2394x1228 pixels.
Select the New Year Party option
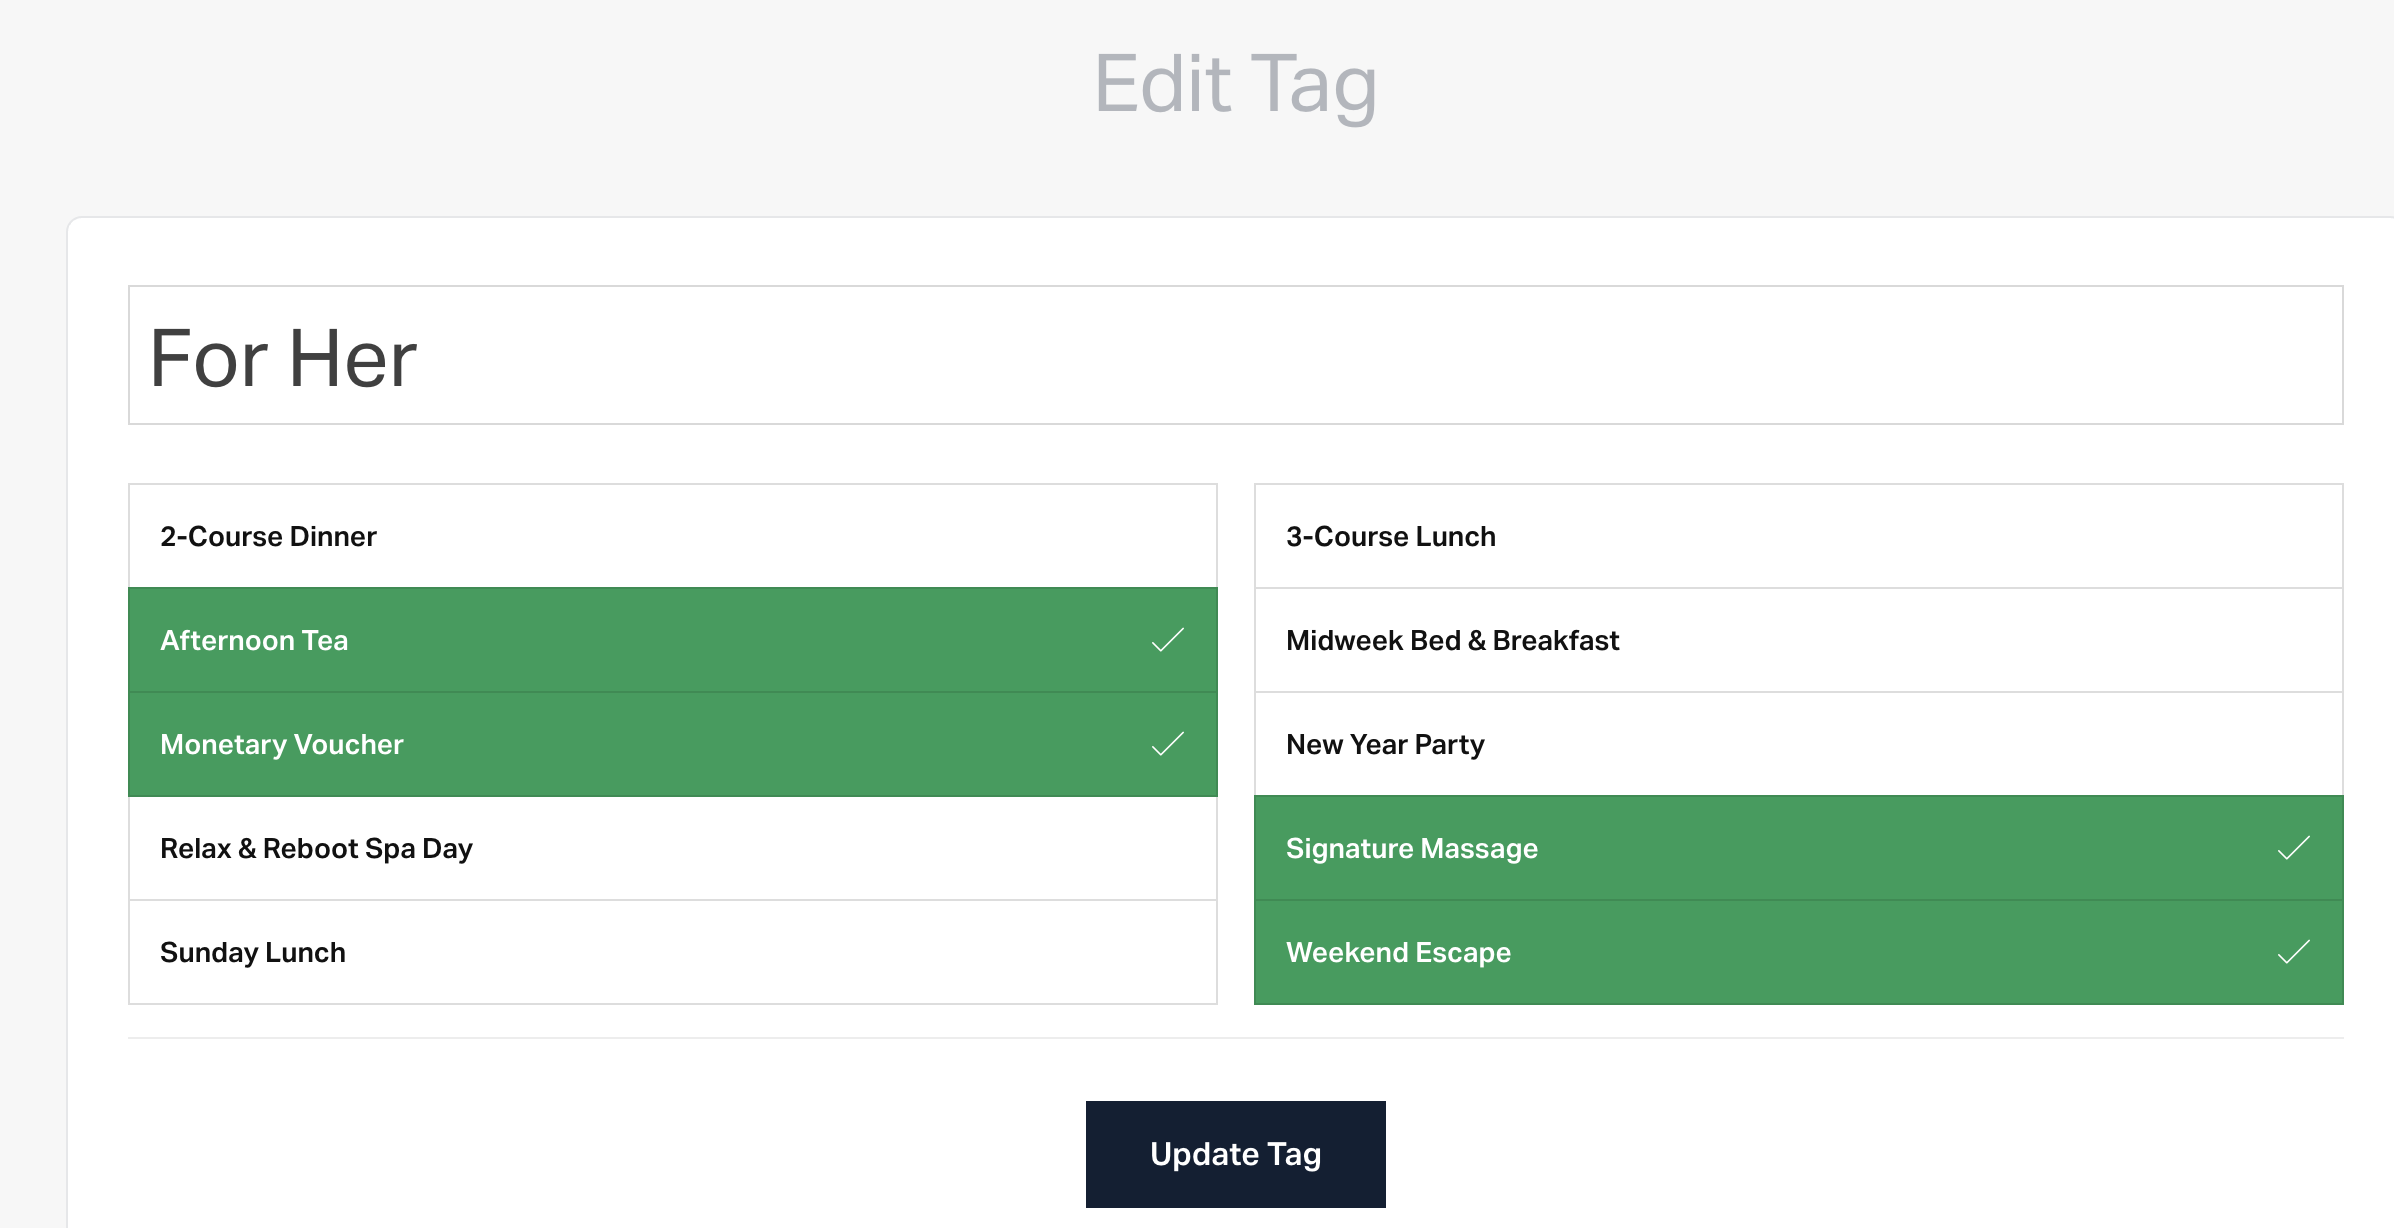click(x=1798, y=744)
